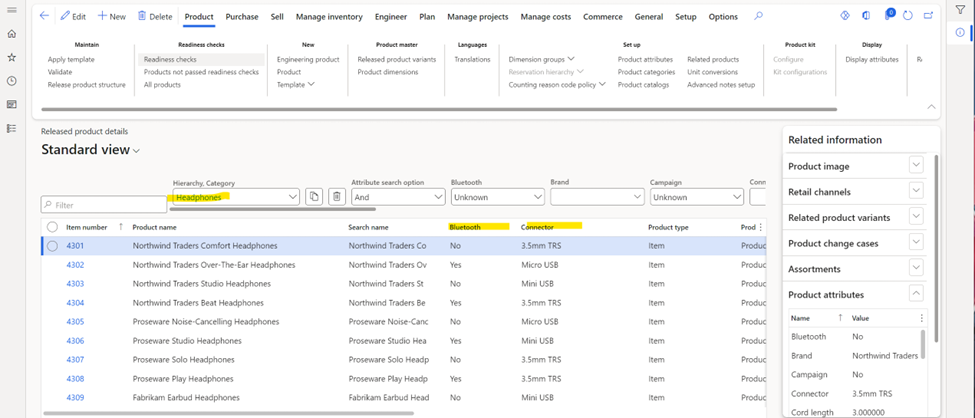Viewport: 975px width, 418px height.
Task: Open the Standard view selector
Action: coord(91,150)
